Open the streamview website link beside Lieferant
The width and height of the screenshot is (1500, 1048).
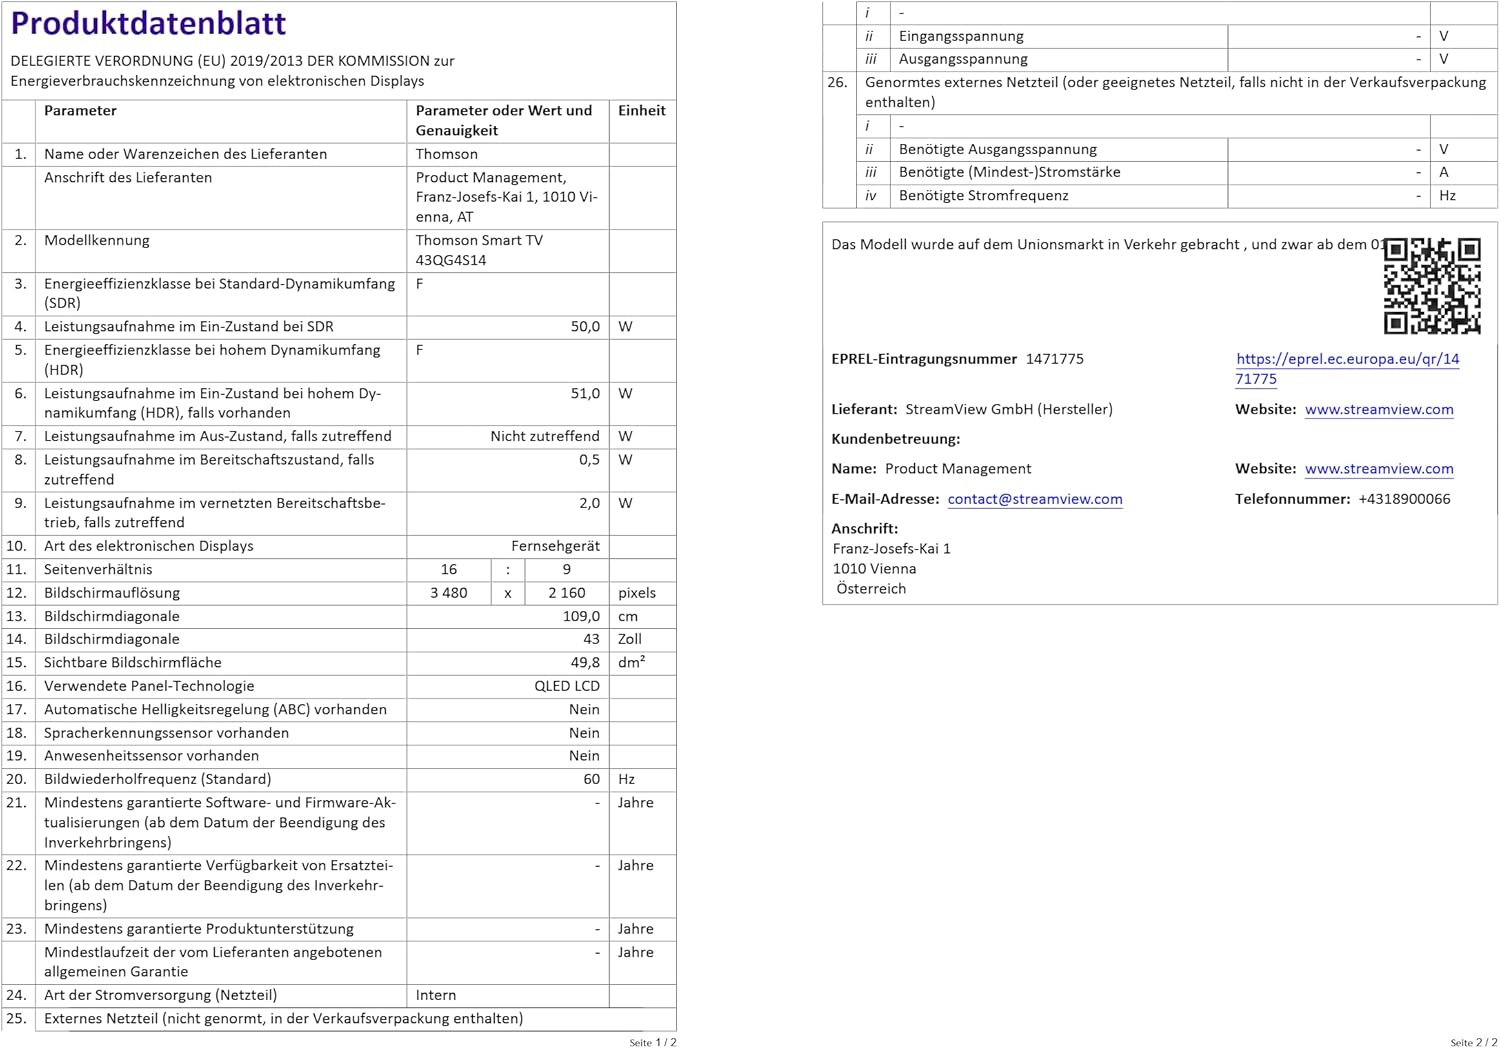pos(1378,409)
